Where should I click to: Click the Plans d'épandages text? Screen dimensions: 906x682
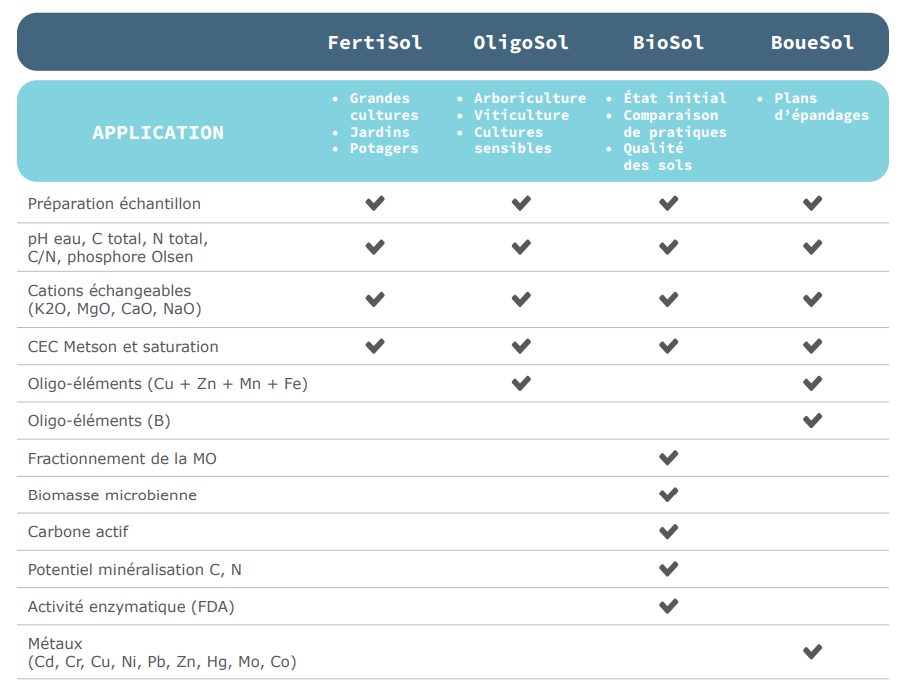(x=821, y=107)
